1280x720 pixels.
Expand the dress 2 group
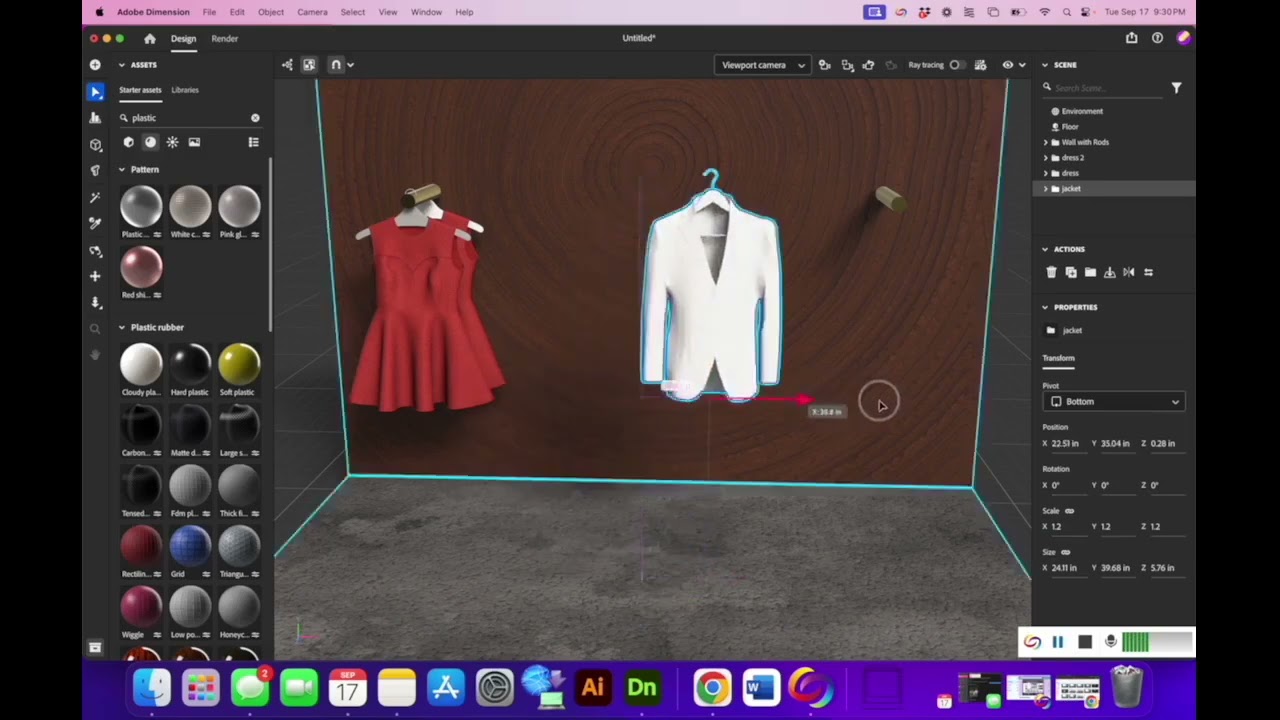click(1046, 158)
